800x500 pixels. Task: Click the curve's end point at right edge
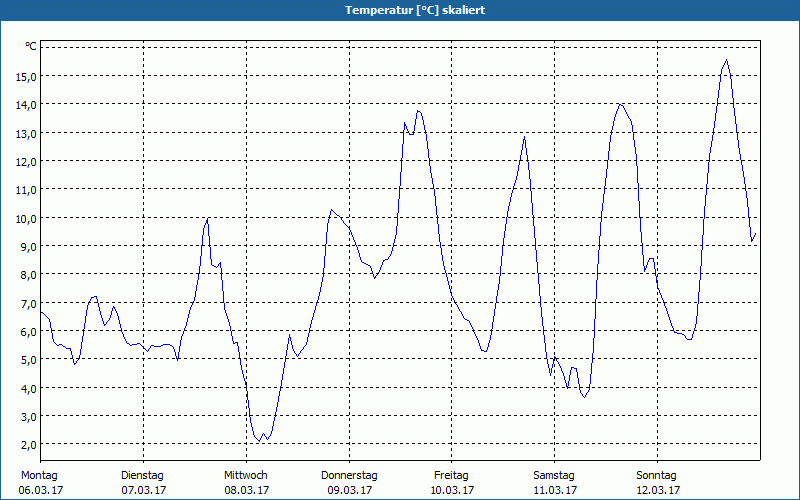(756, 233)
